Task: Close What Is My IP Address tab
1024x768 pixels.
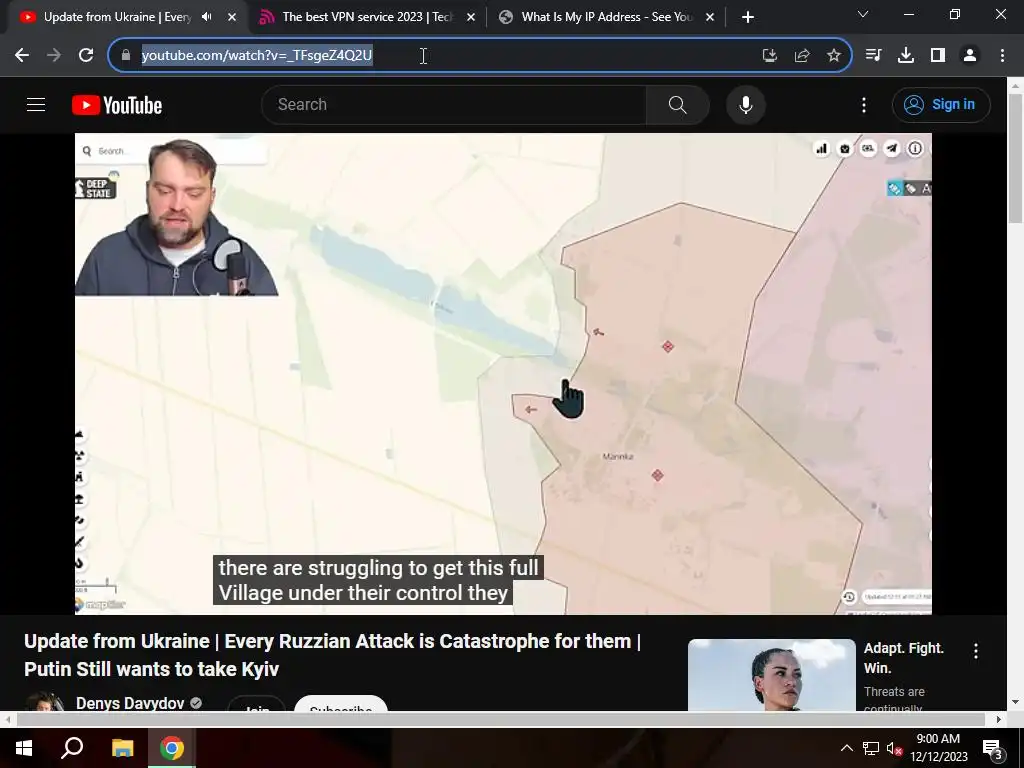Action: [x=710, y=17]
